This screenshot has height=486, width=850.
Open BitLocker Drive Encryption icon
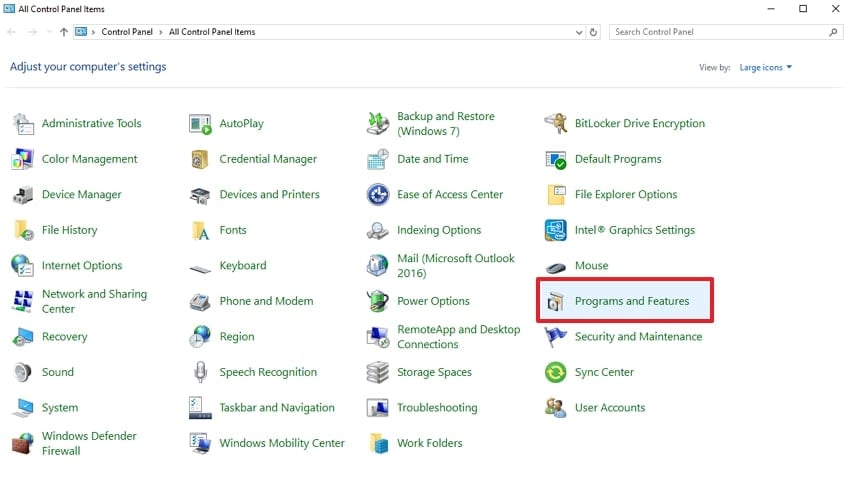556,124
